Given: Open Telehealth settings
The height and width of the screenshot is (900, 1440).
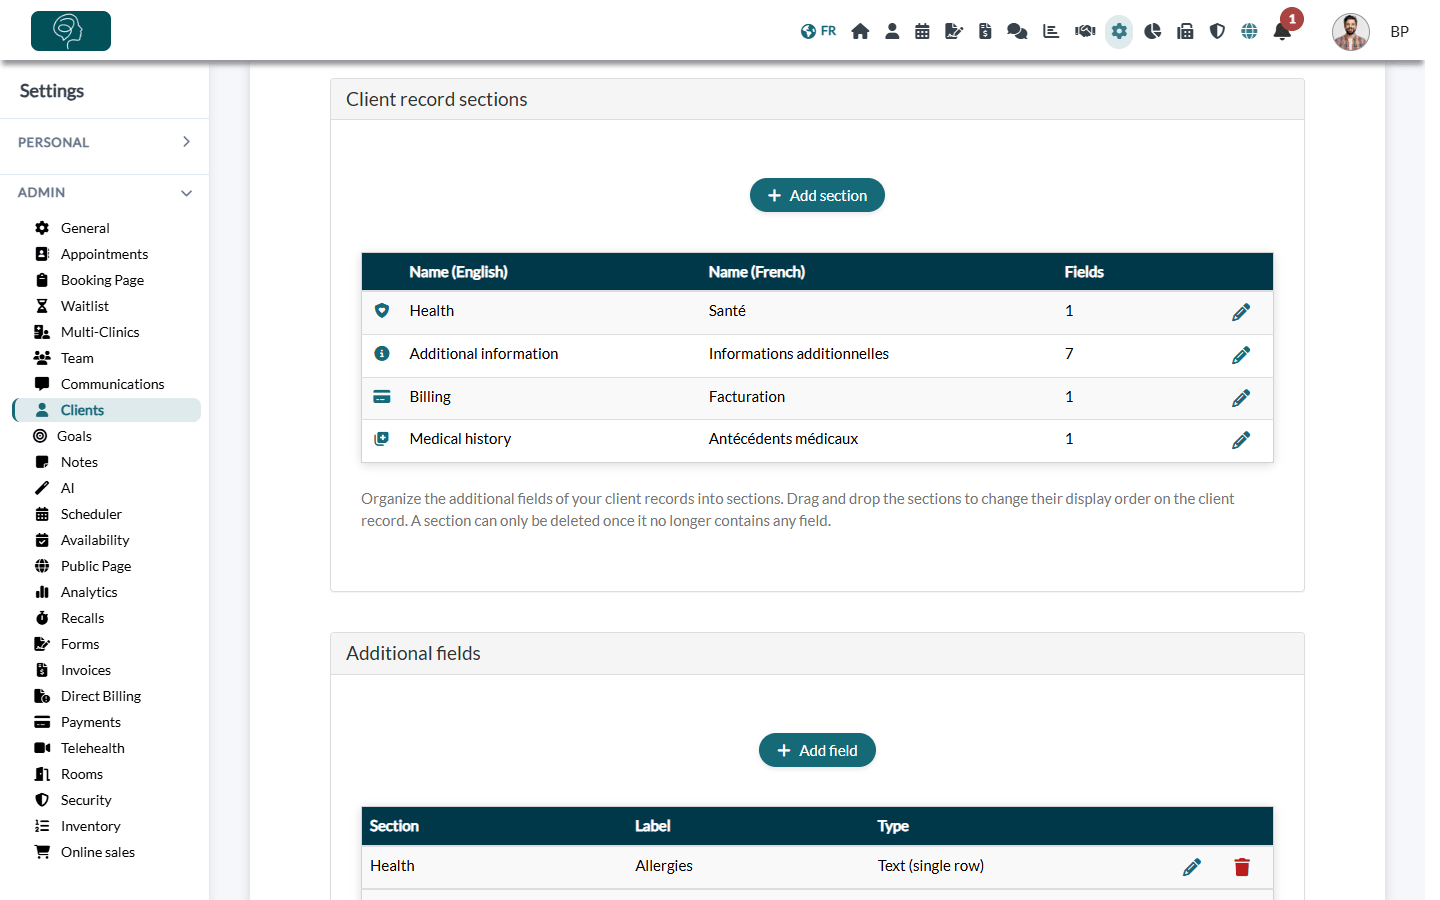Looking at the screenshot, I should (x=93, y=748).
